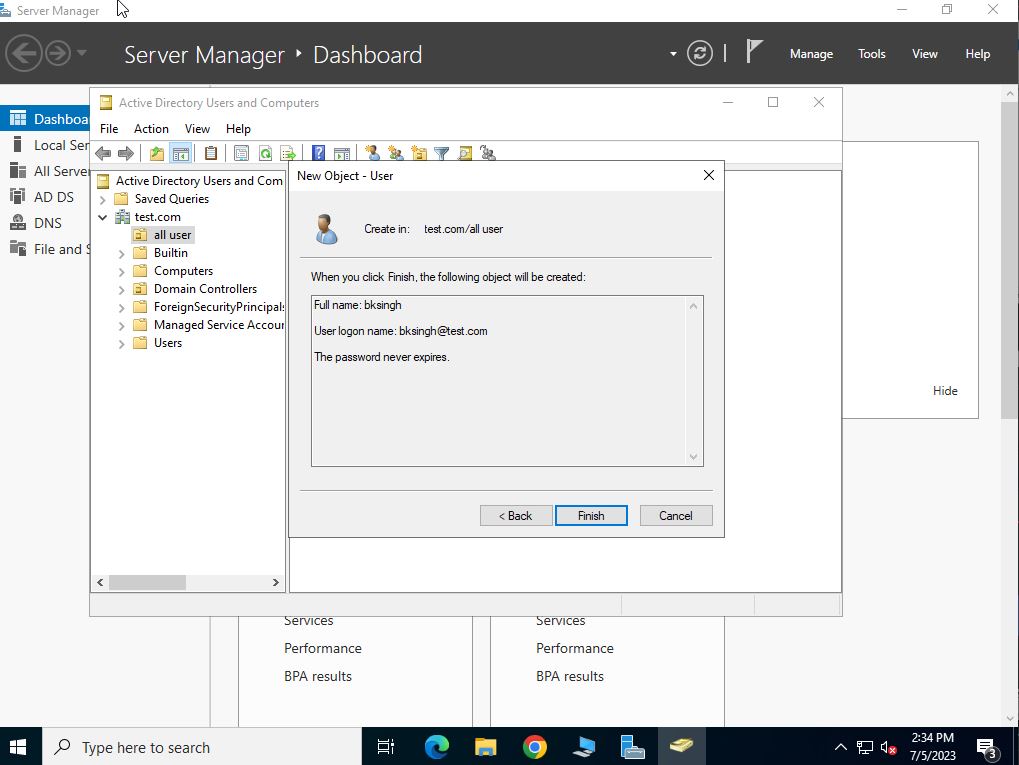Image resolution: width=1019 pixels, height=765 pixels.
Task: Click the ADUC toolbar Forward arrow
Action: pyautogui.click(x=125, y=153)
